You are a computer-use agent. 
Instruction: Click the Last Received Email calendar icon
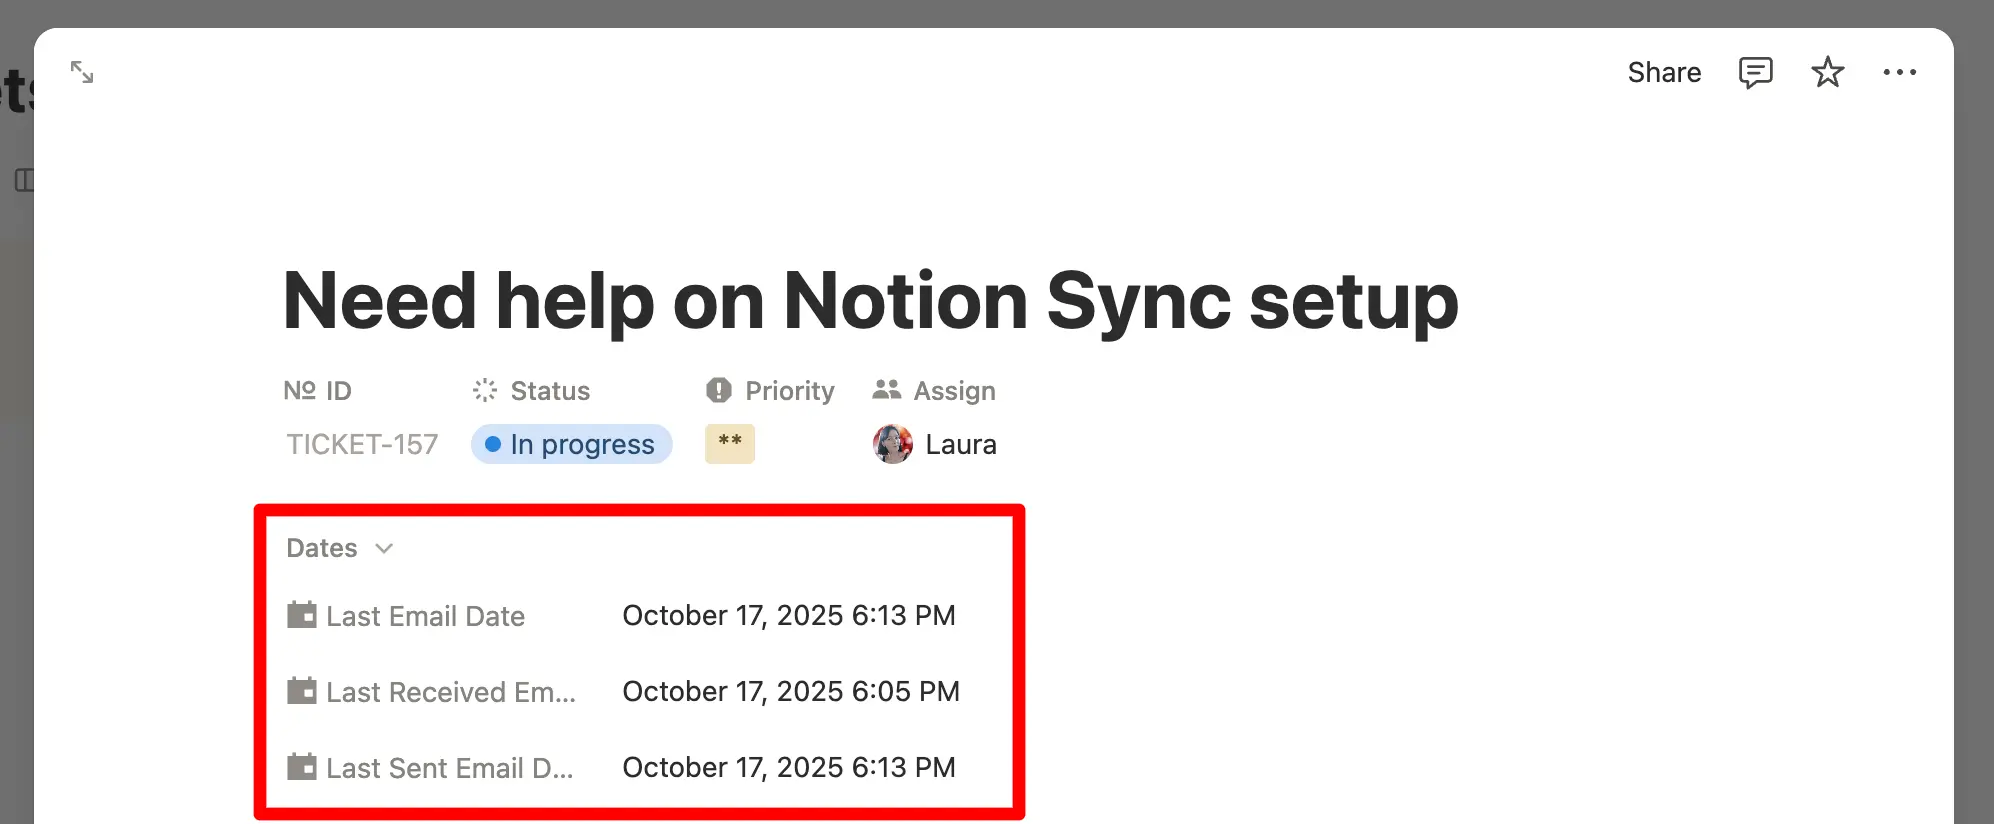tap(301, 691)
